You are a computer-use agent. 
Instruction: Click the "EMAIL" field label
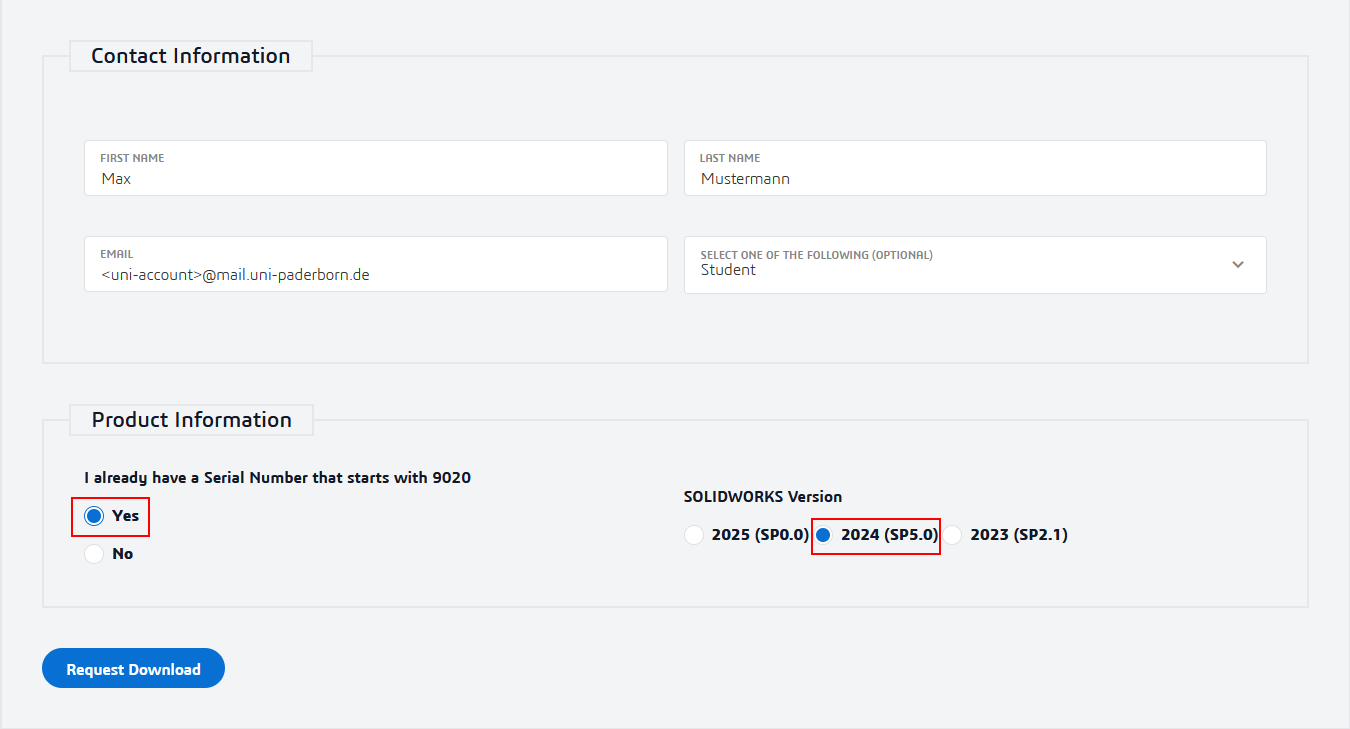pos(116,254)
